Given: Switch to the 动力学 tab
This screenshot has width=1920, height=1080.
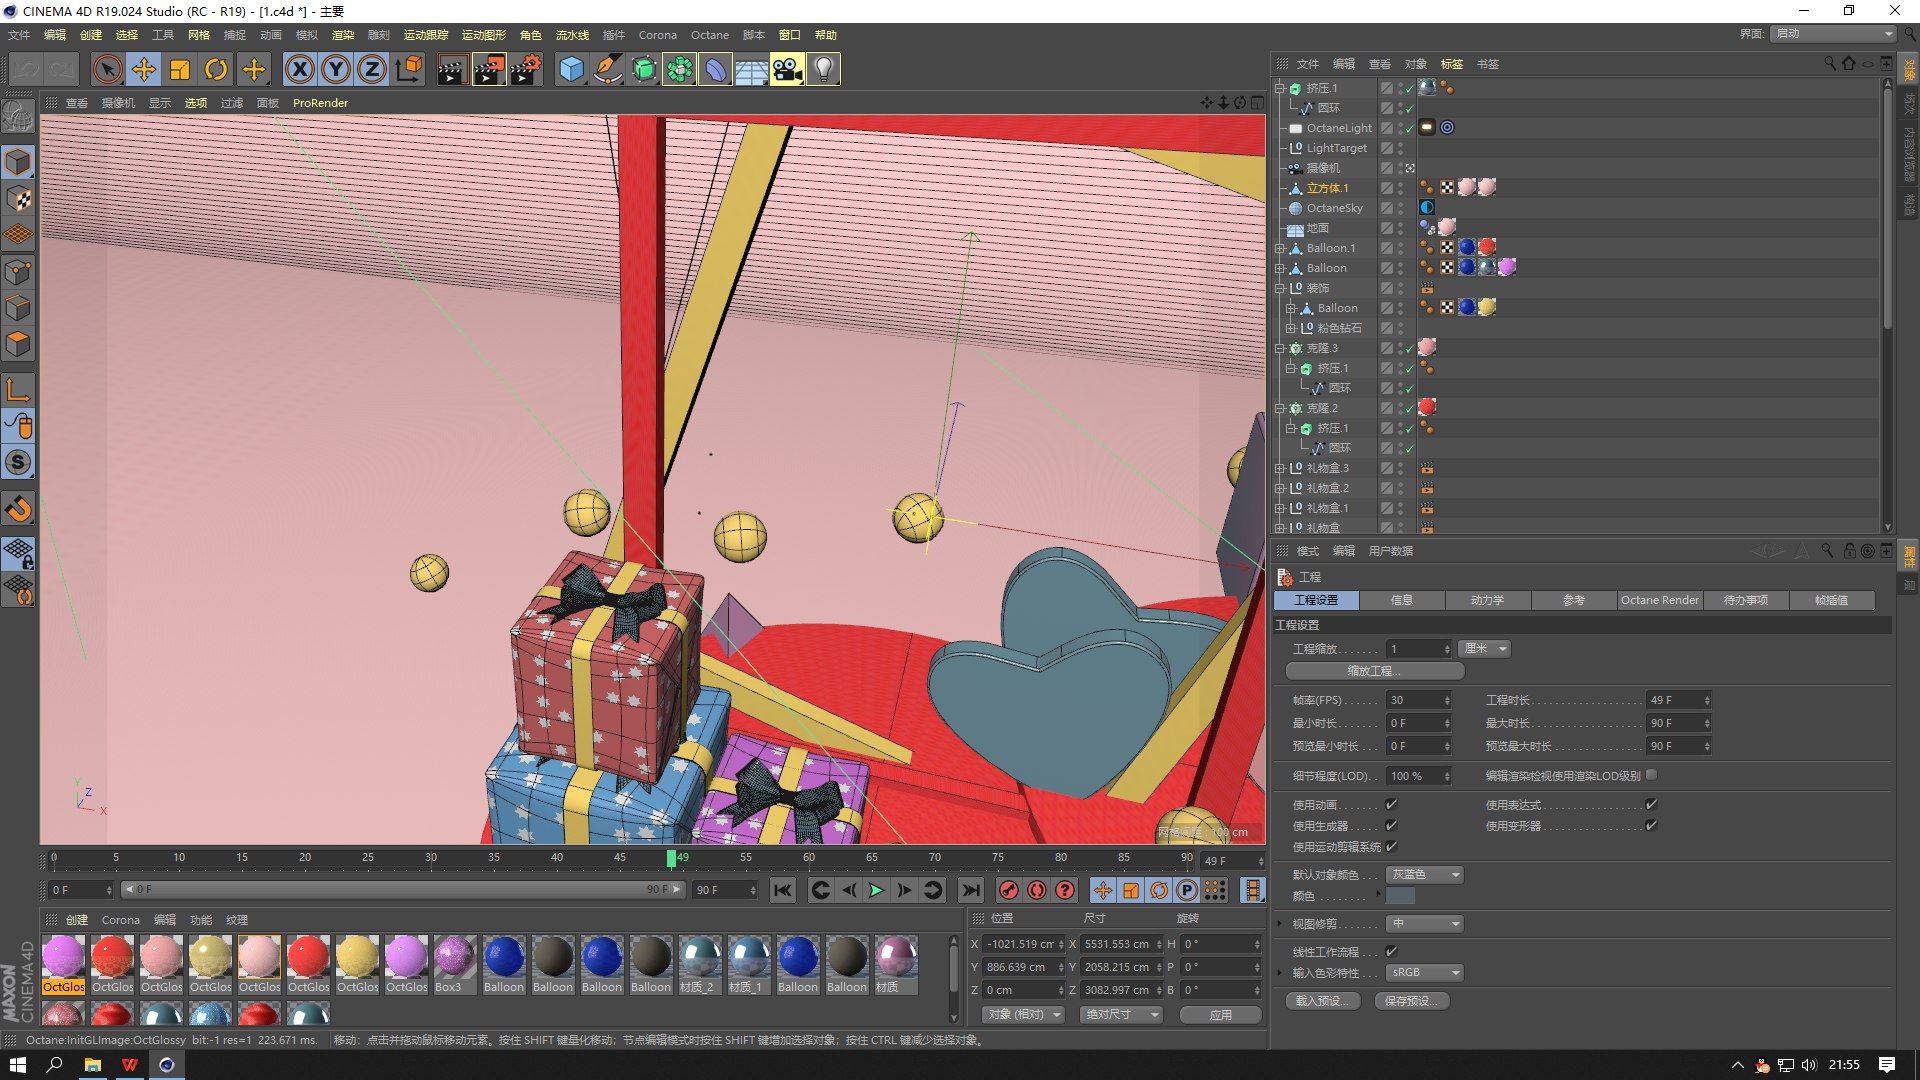Looking at the screenshot, I should pyautogui.click(x=1487, y=600).
